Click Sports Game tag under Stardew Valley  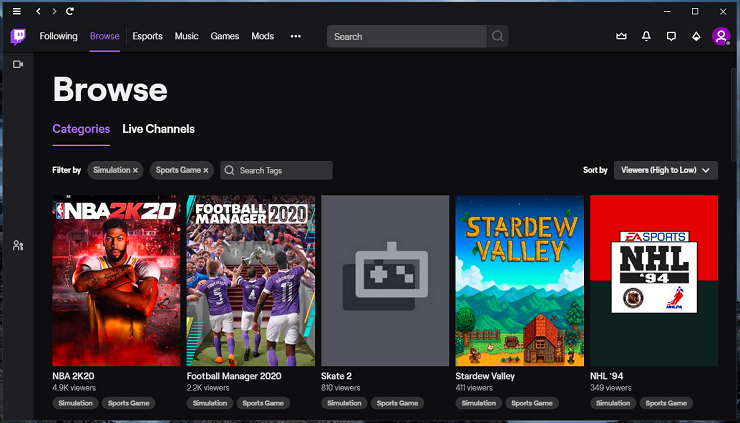[x=532, y=403]
